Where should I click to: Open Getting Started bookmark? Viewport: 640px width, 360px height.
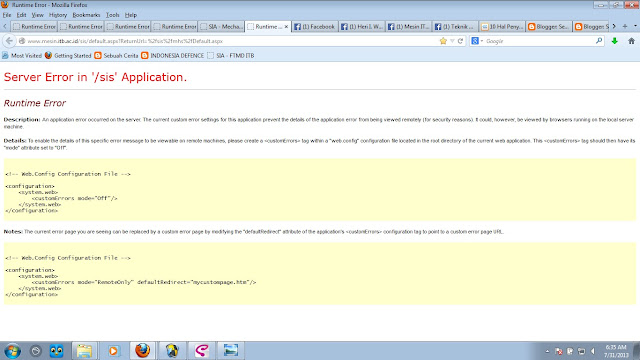click(x=68, y=56)
